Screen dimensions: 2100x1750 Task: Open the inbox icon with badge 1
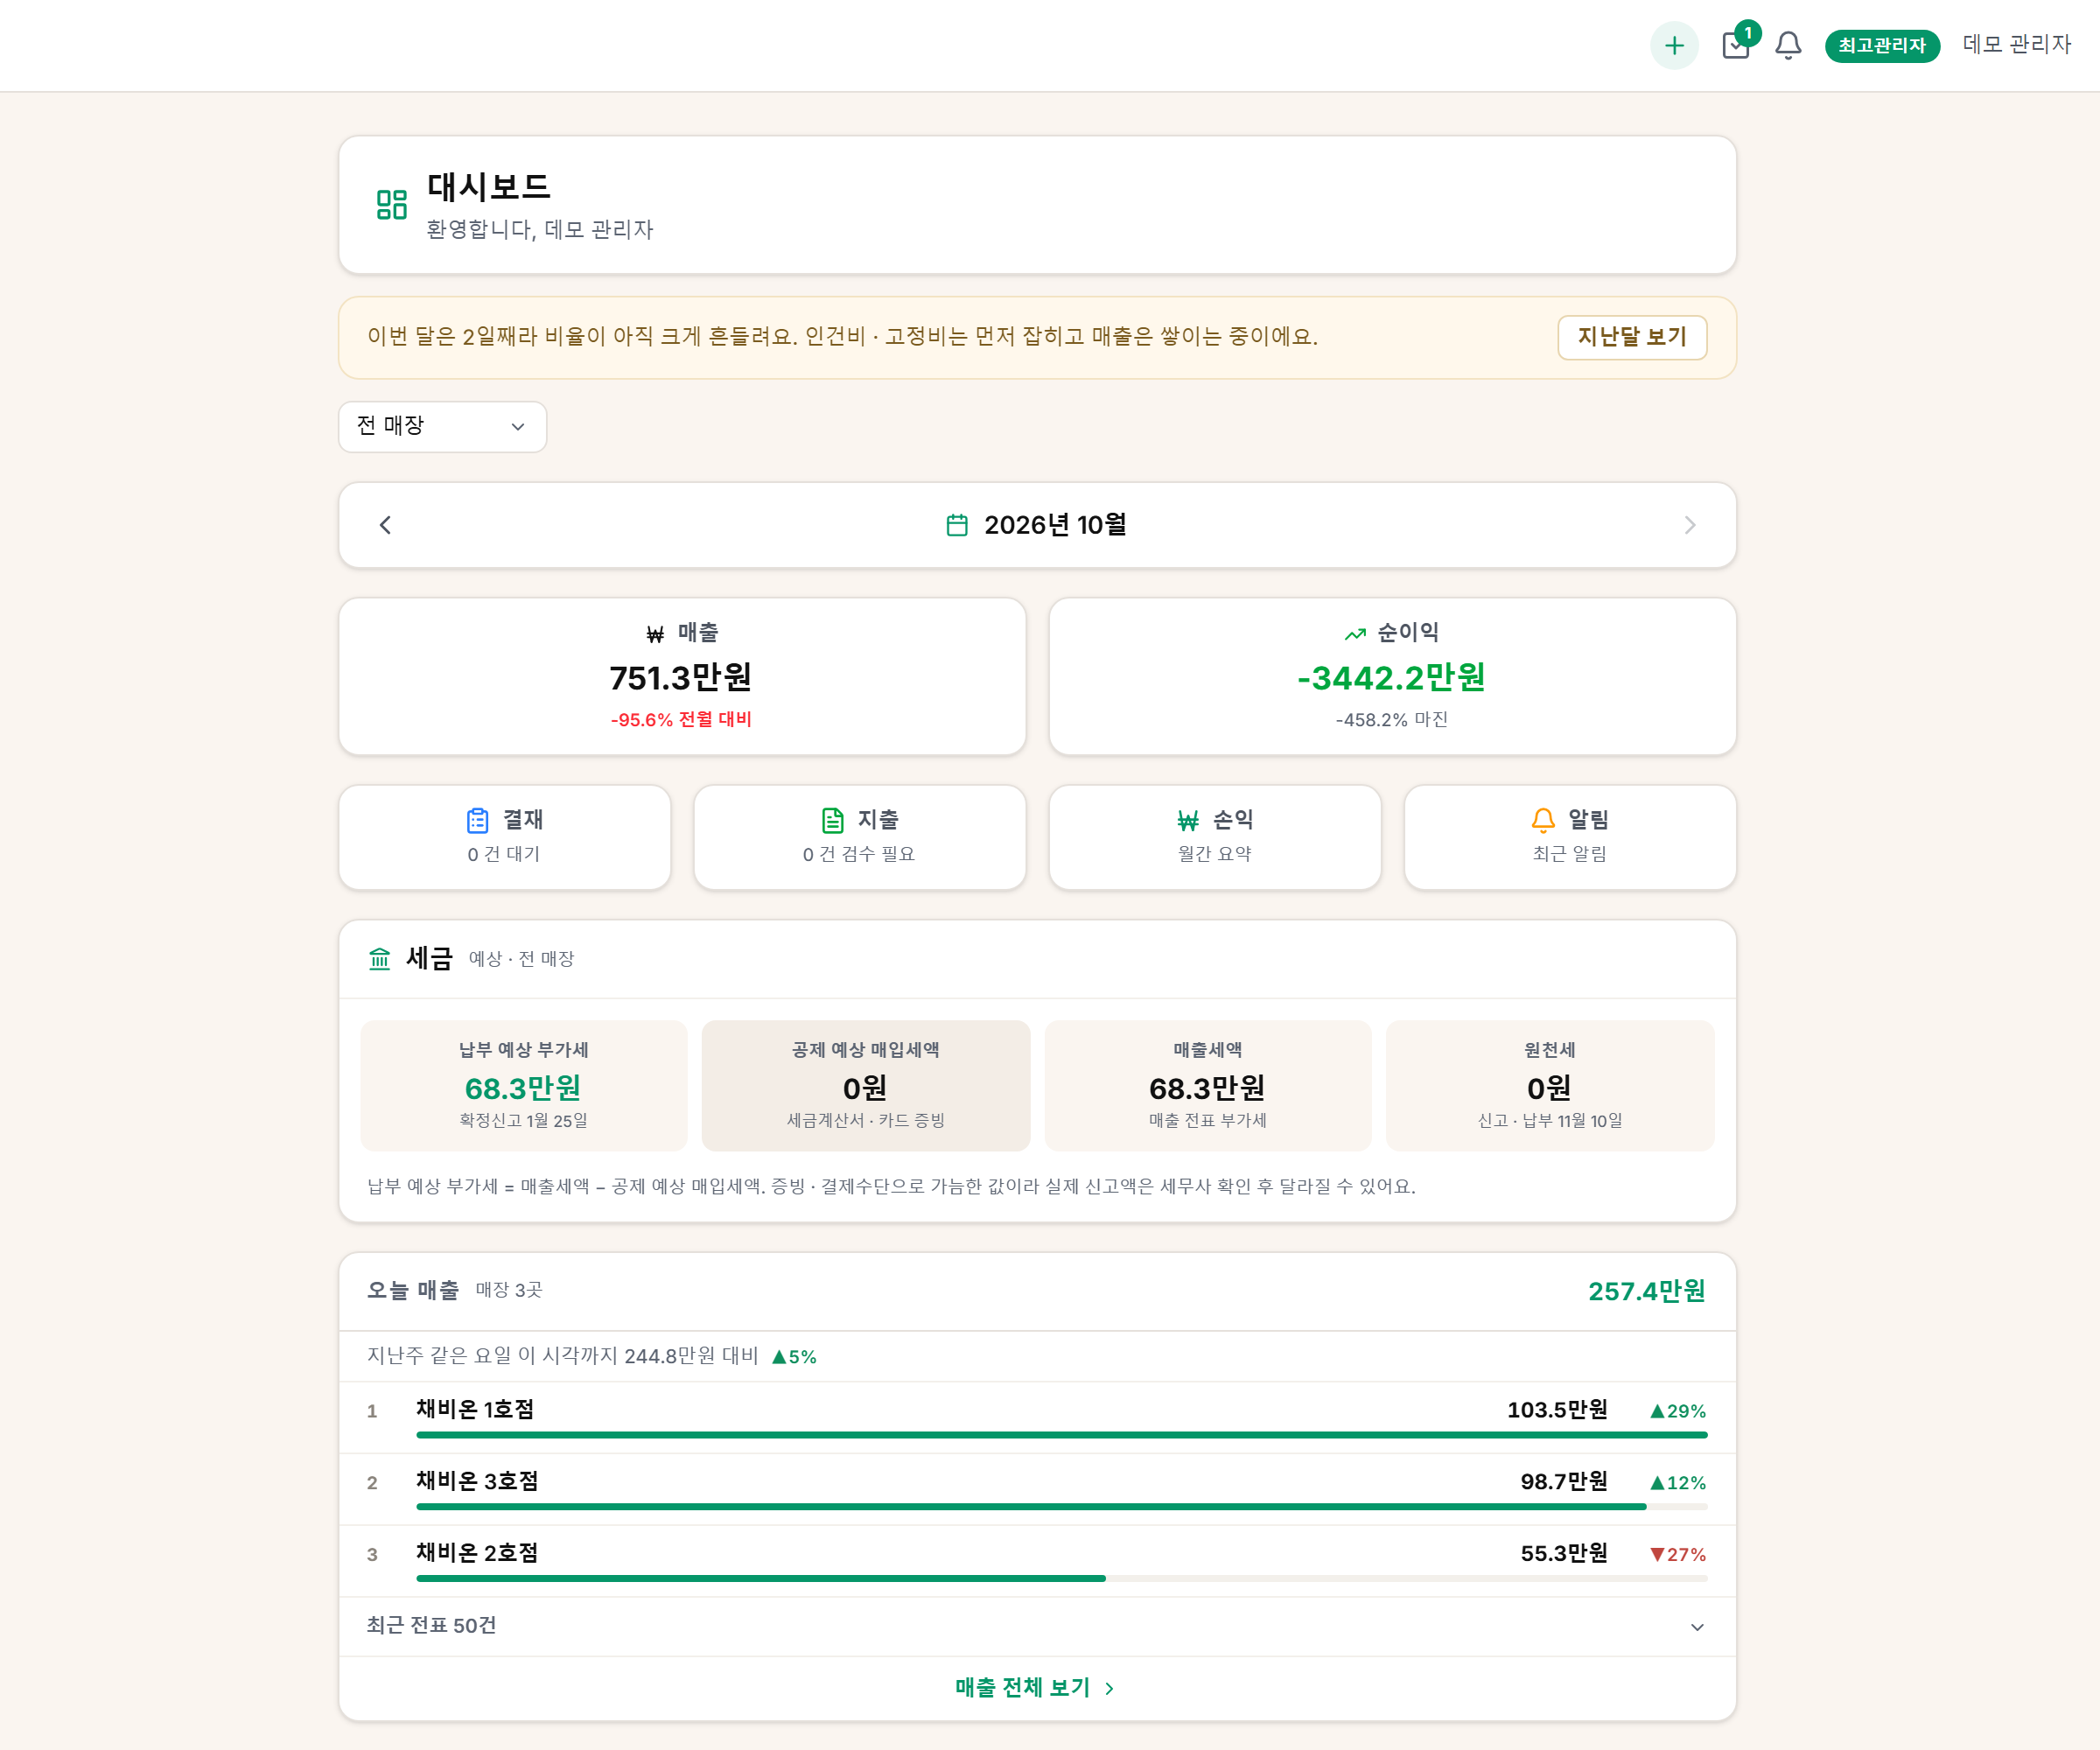coord(1737,45)
